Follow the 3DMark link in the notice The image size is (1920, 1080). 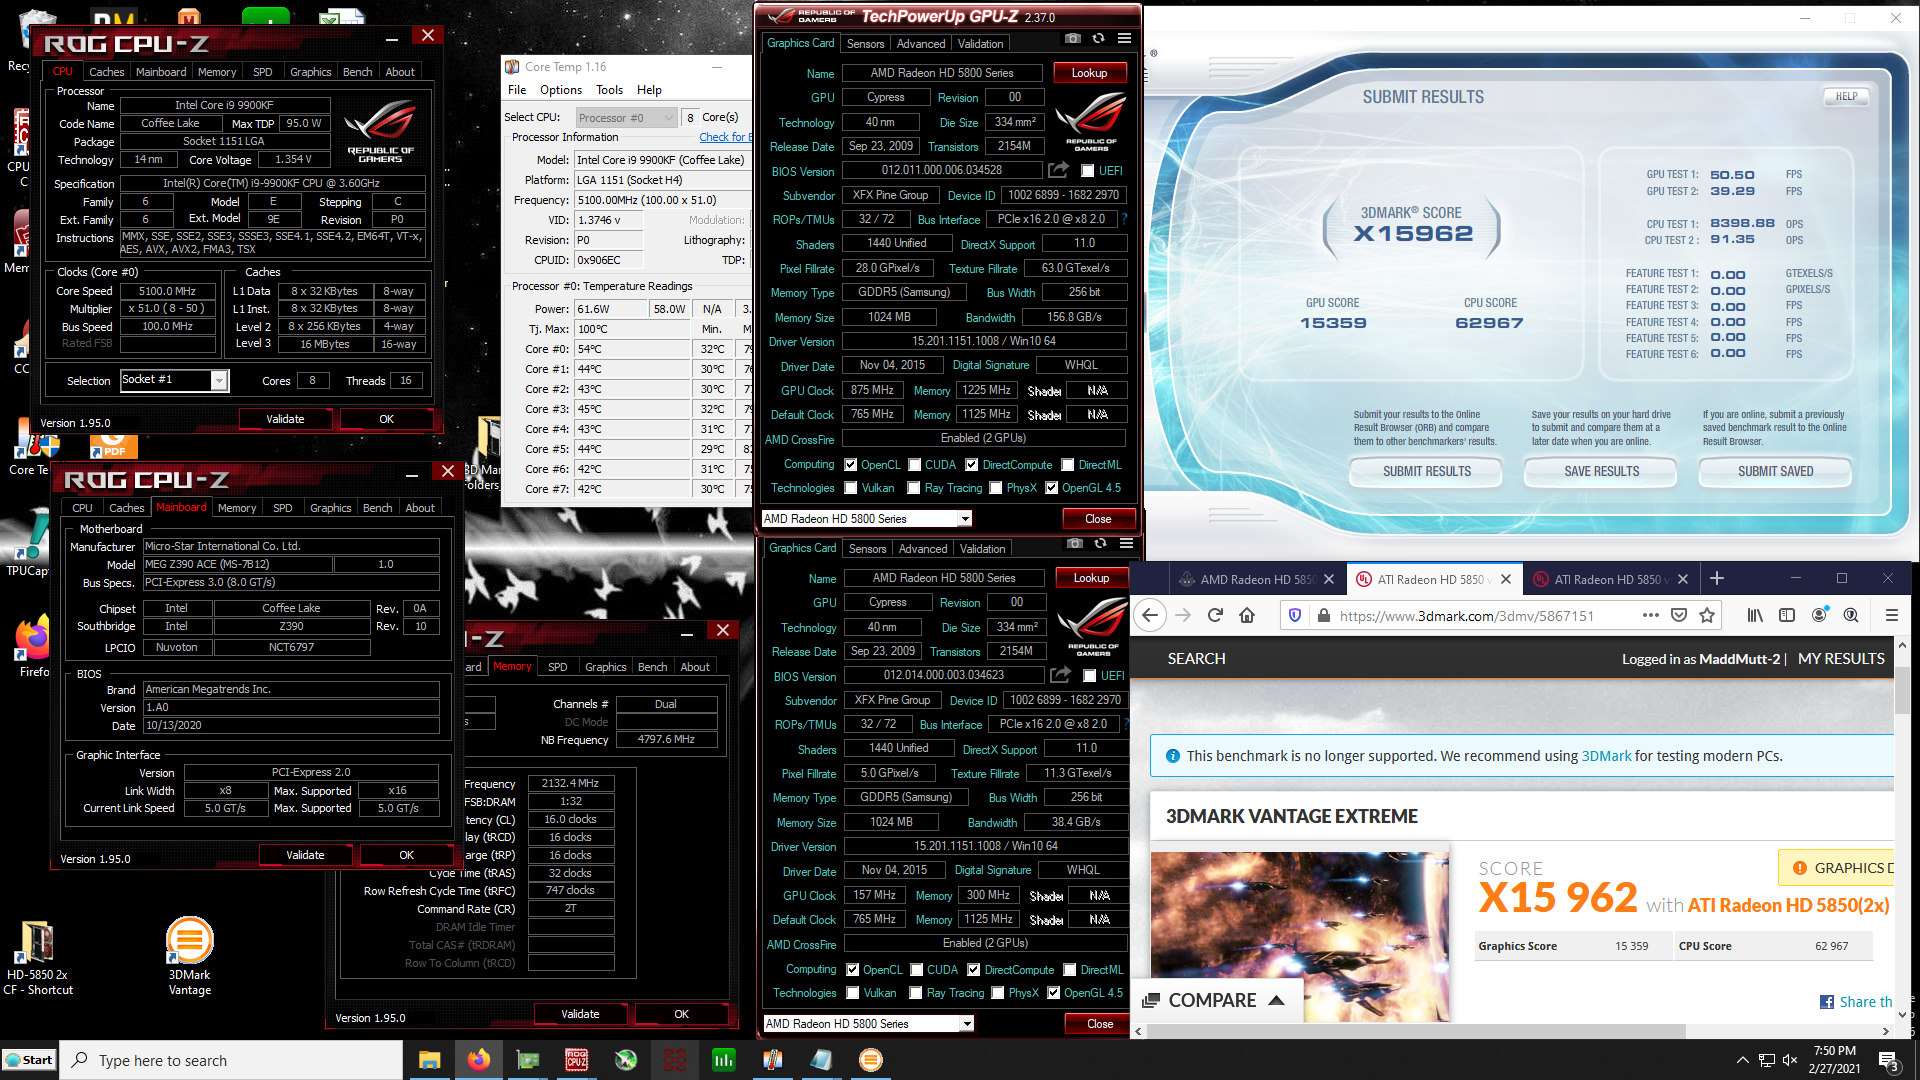click(x=1606, y=756)
